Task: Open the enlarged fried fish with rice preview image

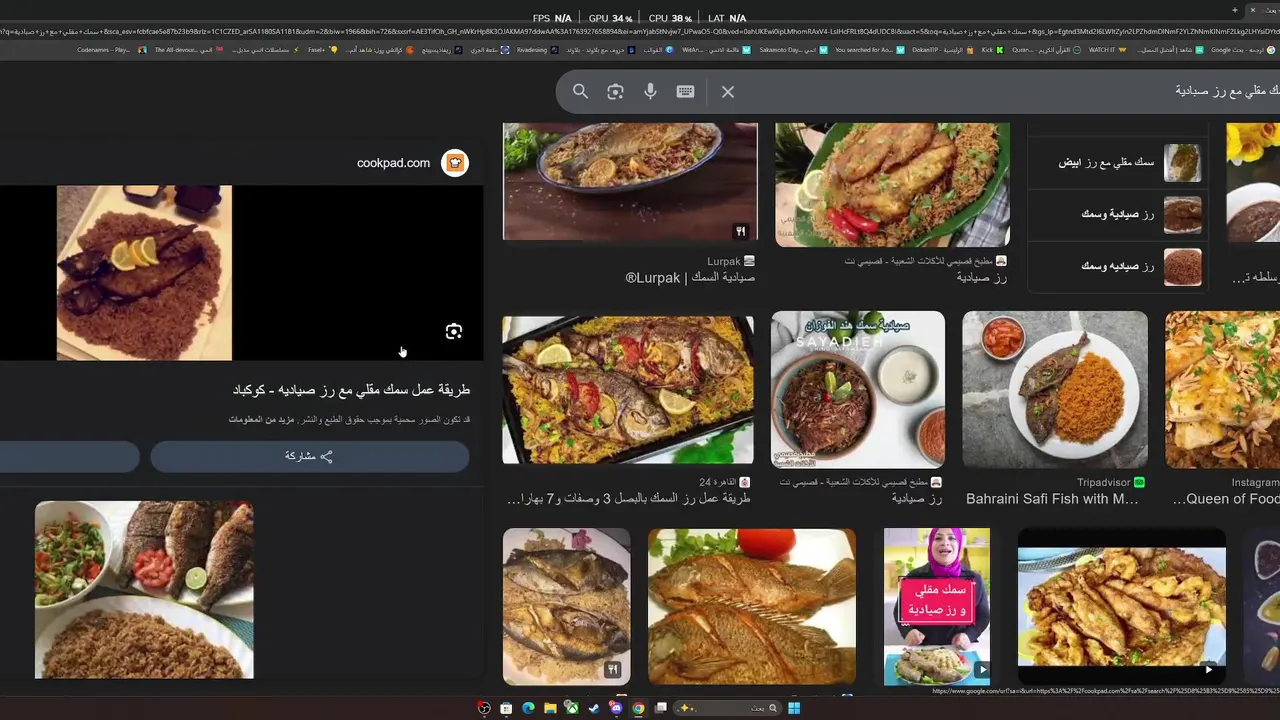Action: pyautogui.click(x=144, y=273)
